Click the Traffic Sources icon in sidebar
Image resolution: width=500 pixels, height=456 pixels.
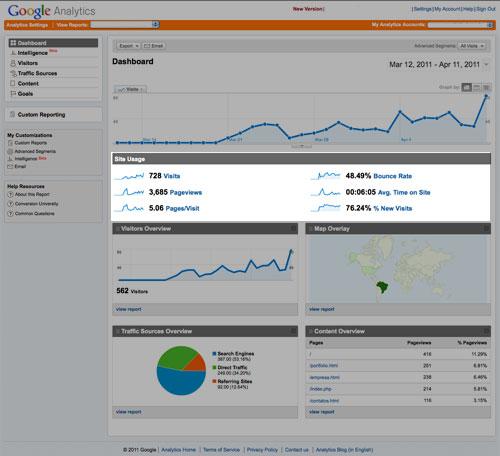[13, 73]
